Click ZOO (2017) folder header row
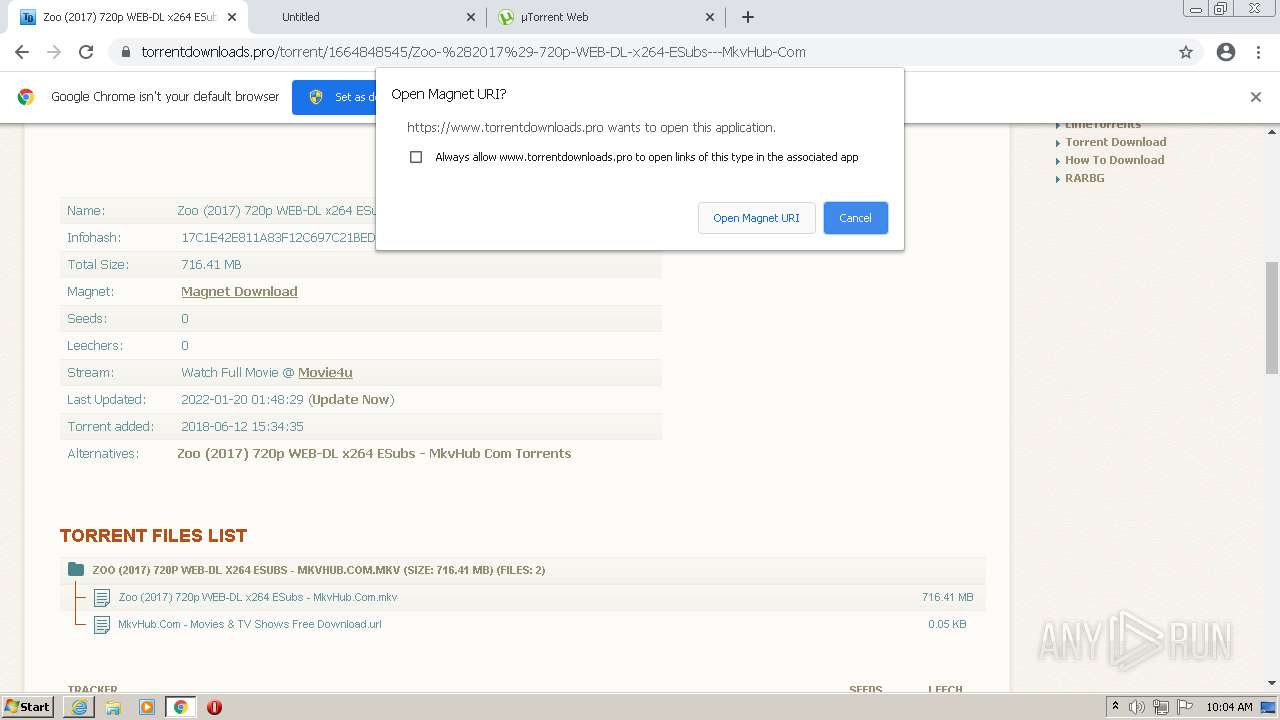The width and height of the screenshot is (1280, 720). coord(522,570)
